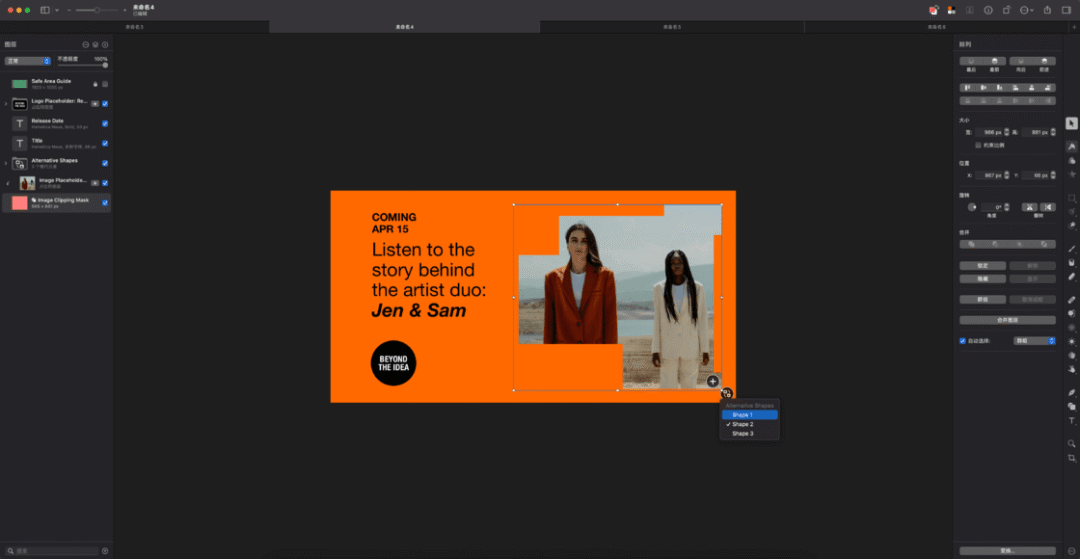Open the blend mode dropdown
This screenshot has width=1080, height=559.
pyautogui.click(x=28, y=61)
